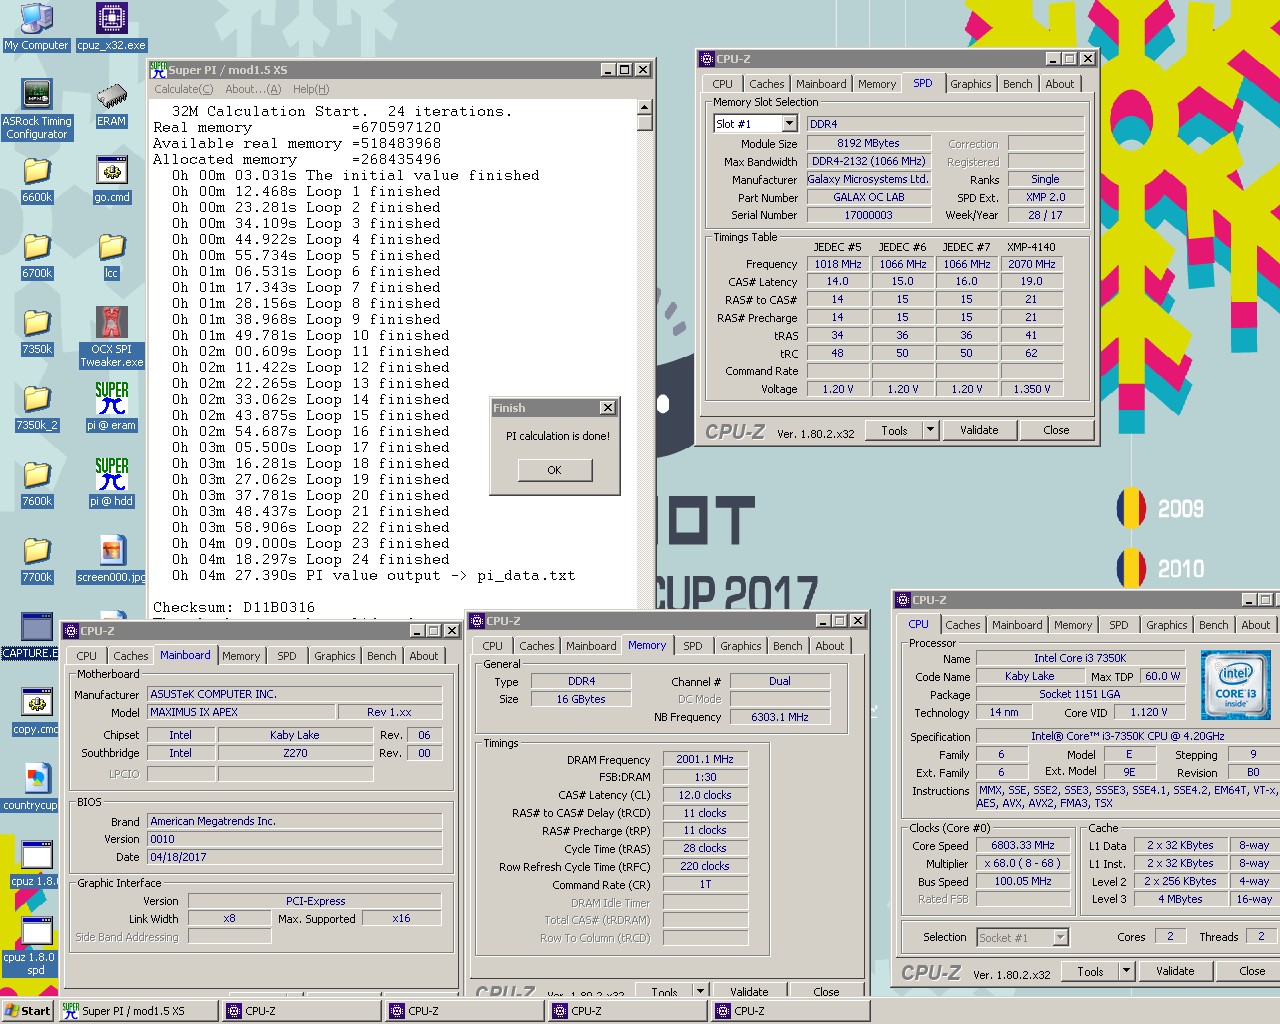Click Validate in Memory window

click(749, 992)
